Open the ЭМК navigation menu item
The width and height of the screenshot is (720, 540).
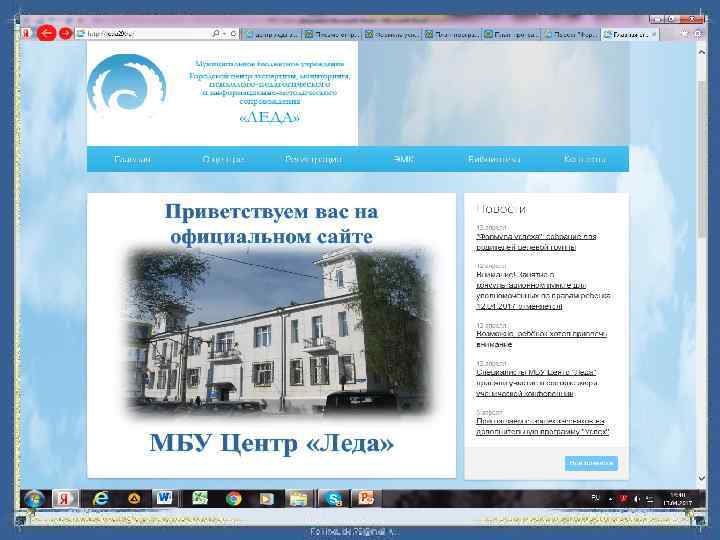pyautogui.click(x=404, y=159)
